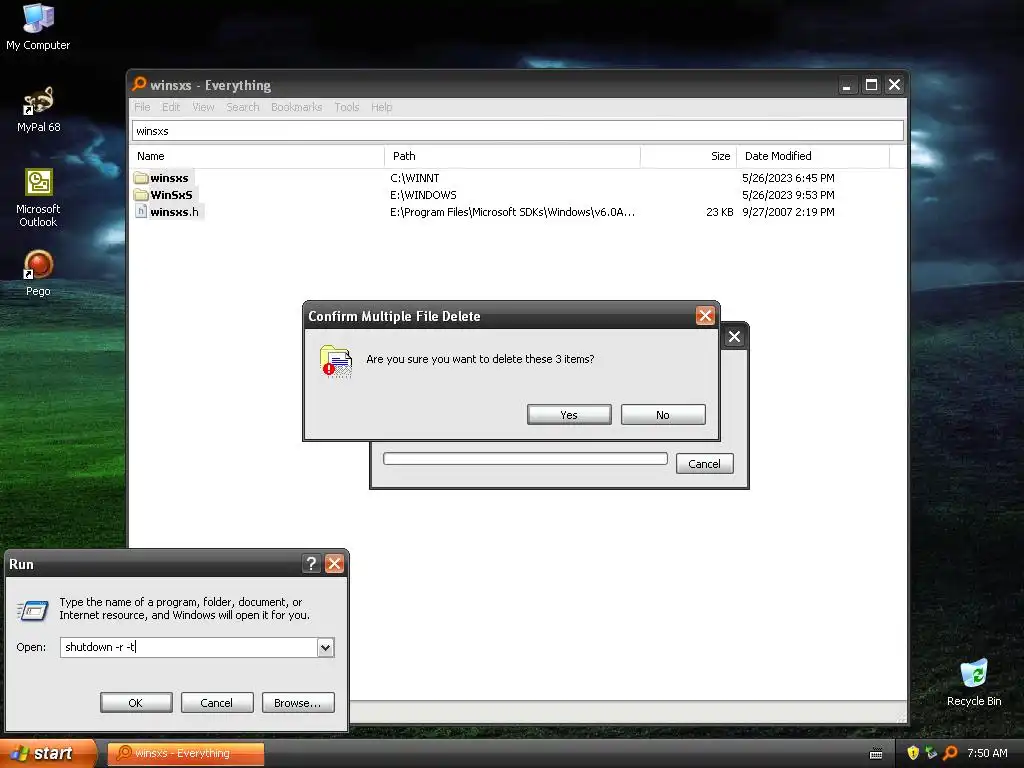1024x768 pixels.
Task: Select the winsxs folder icon in C:\WINNT row
Action: click(141, 178)
